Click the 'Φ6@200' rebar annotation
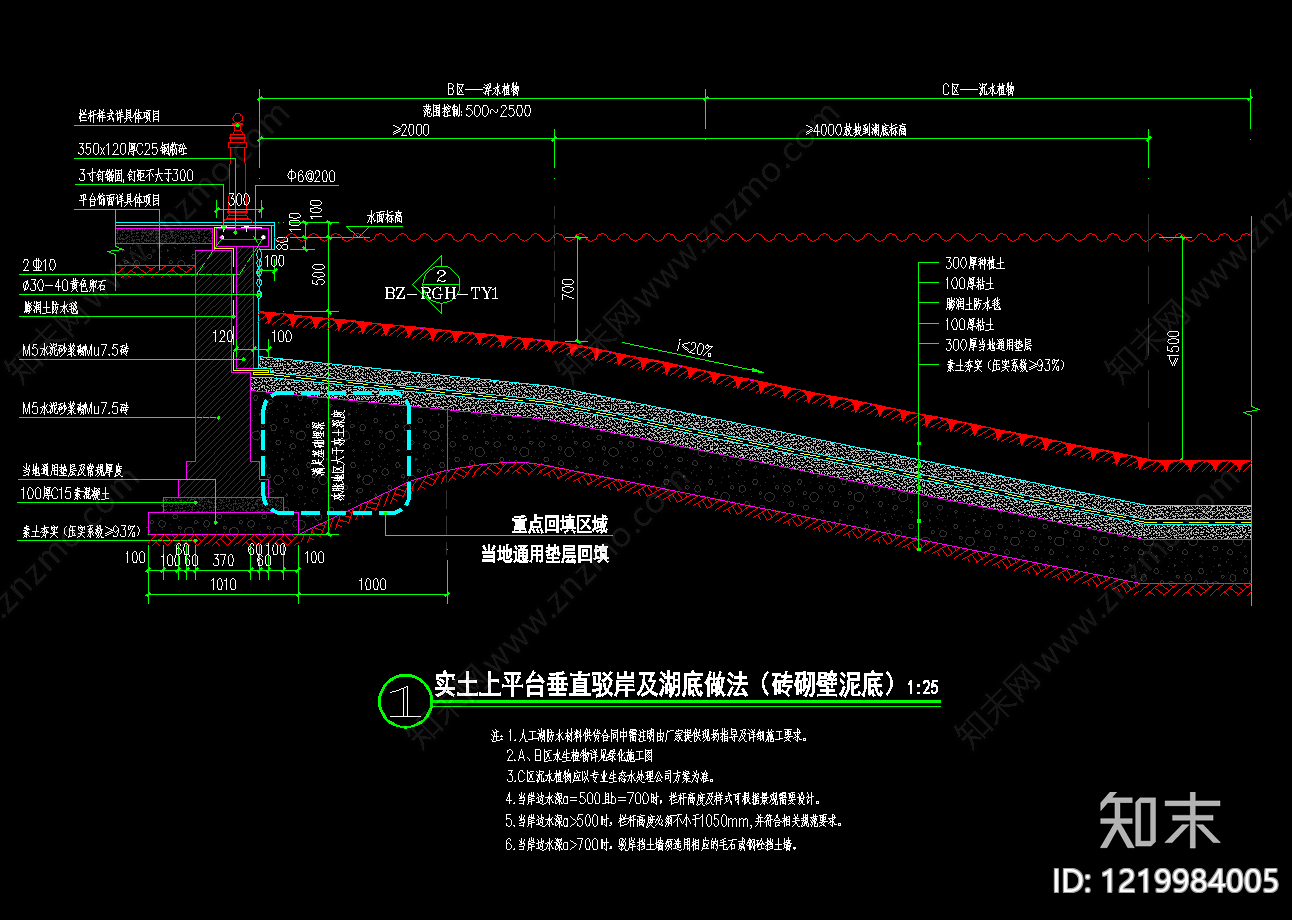The width and height of the screenshot is (1292, 920). pyautogui.click(x=312, y=176)
